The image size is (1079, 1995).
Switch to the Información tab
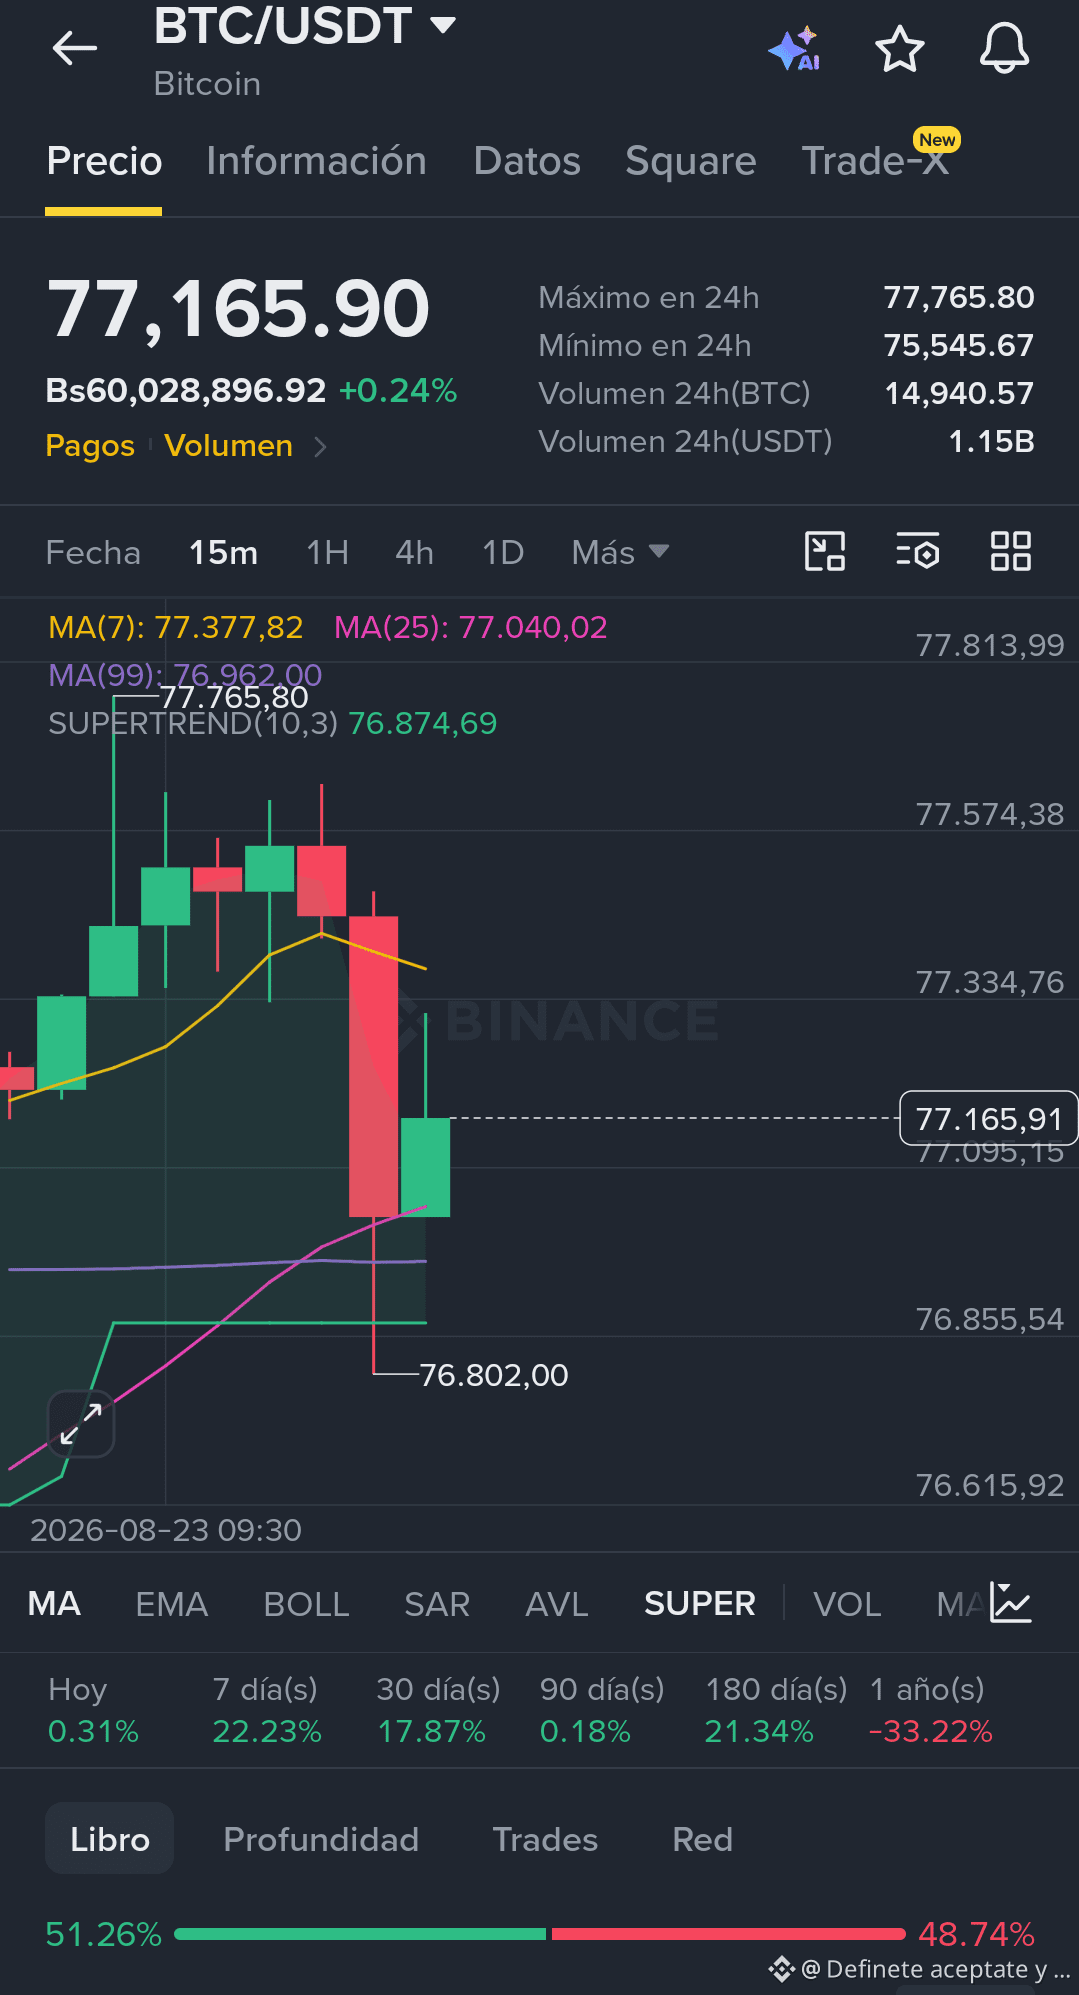pos(316,161)
